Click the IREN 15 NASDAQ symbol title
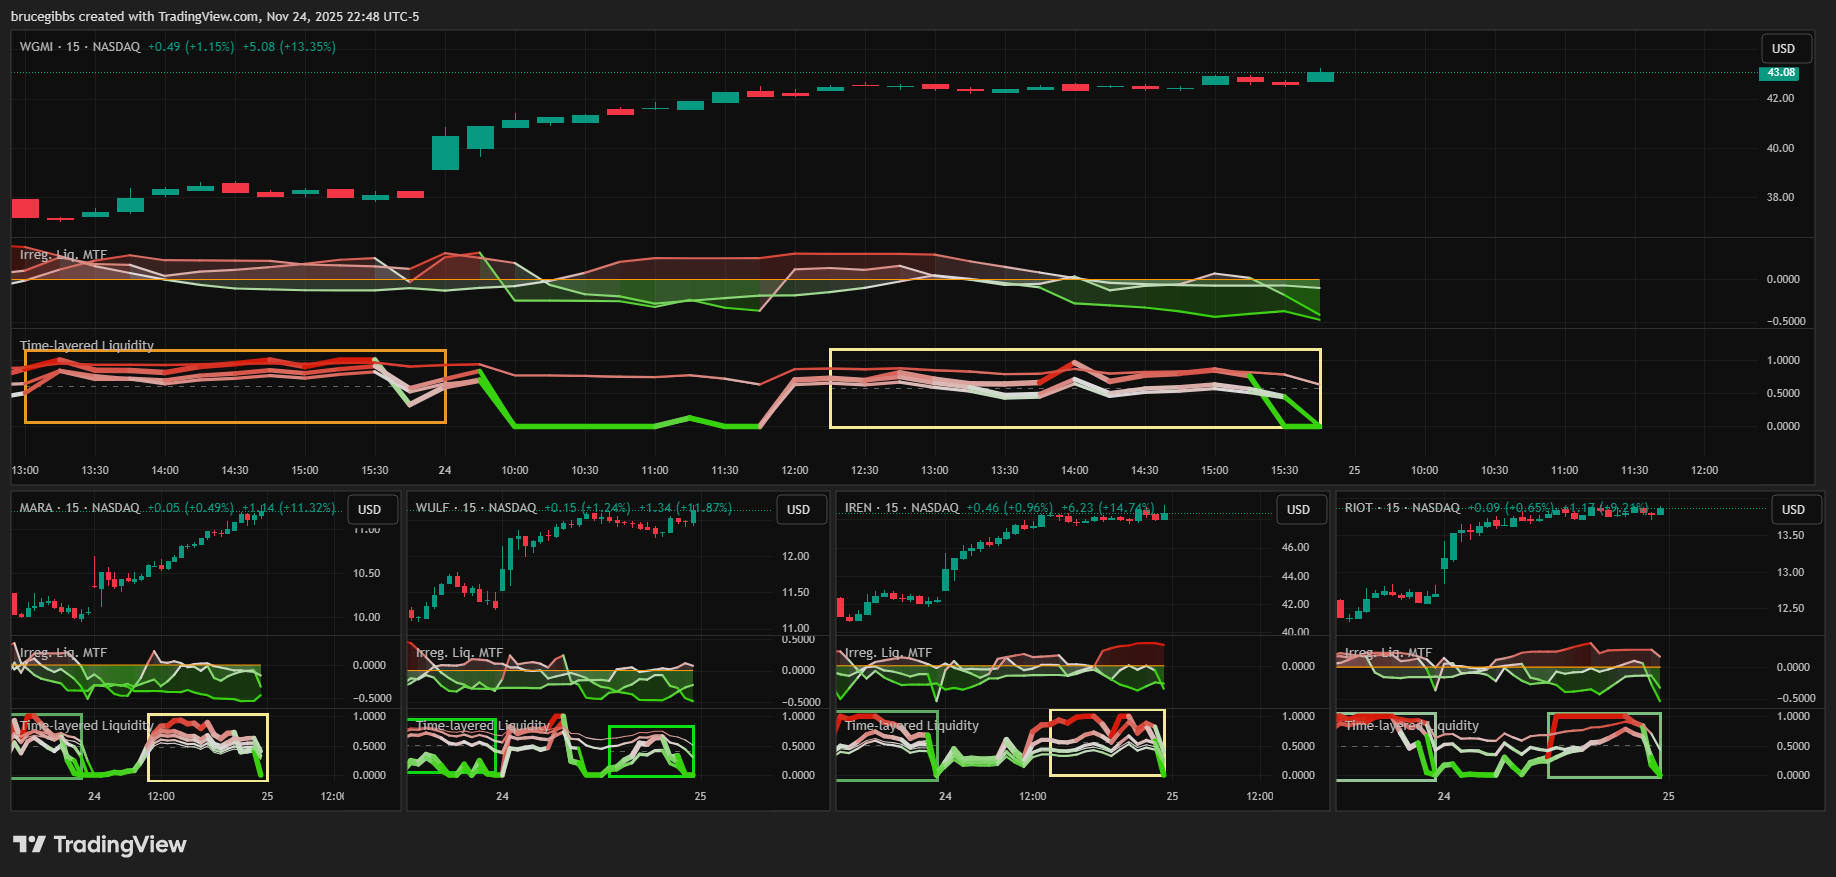1836x877 pixels. point(901,508)
